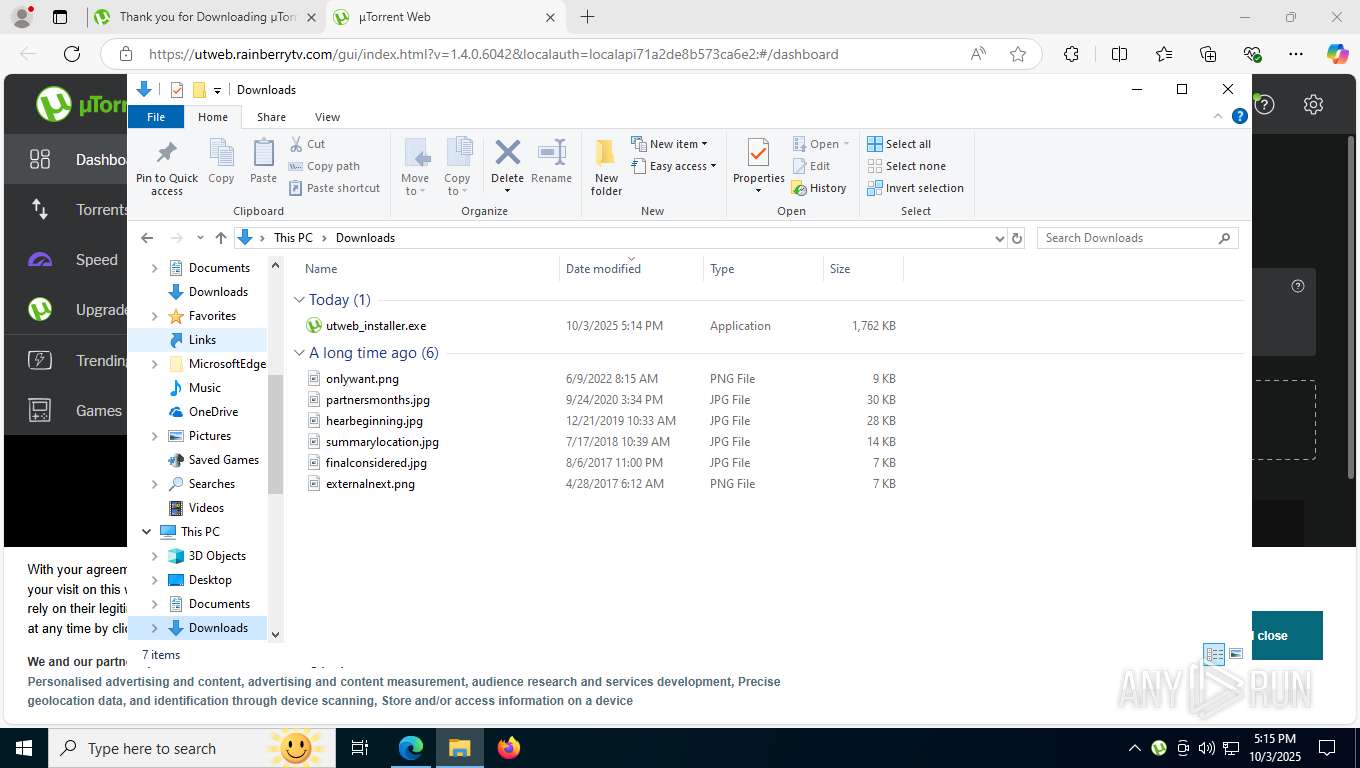Expand Pictures in navigation pane
The height and width of the screenshot is (768, 1360).
154,436
